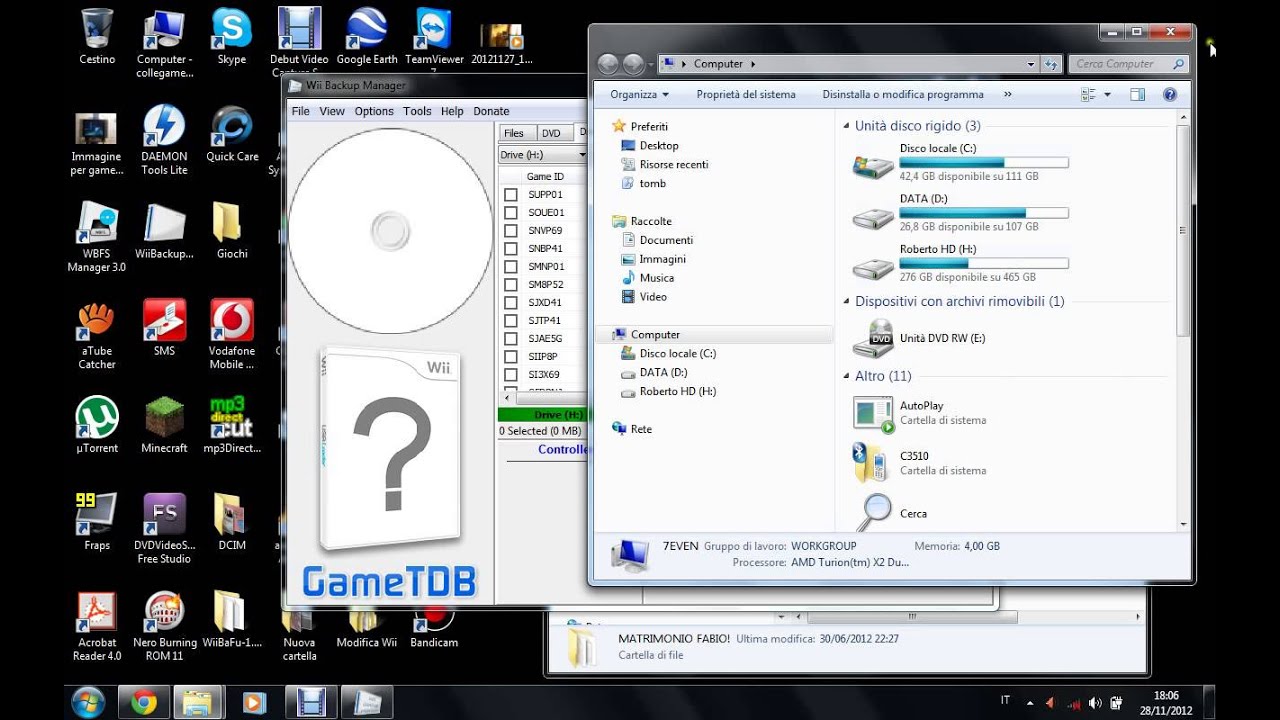This screenshot has height=720, width=1280.
Task: Open DVDVideoSoft Free Studio shortcut
Action: click(164, 529)
